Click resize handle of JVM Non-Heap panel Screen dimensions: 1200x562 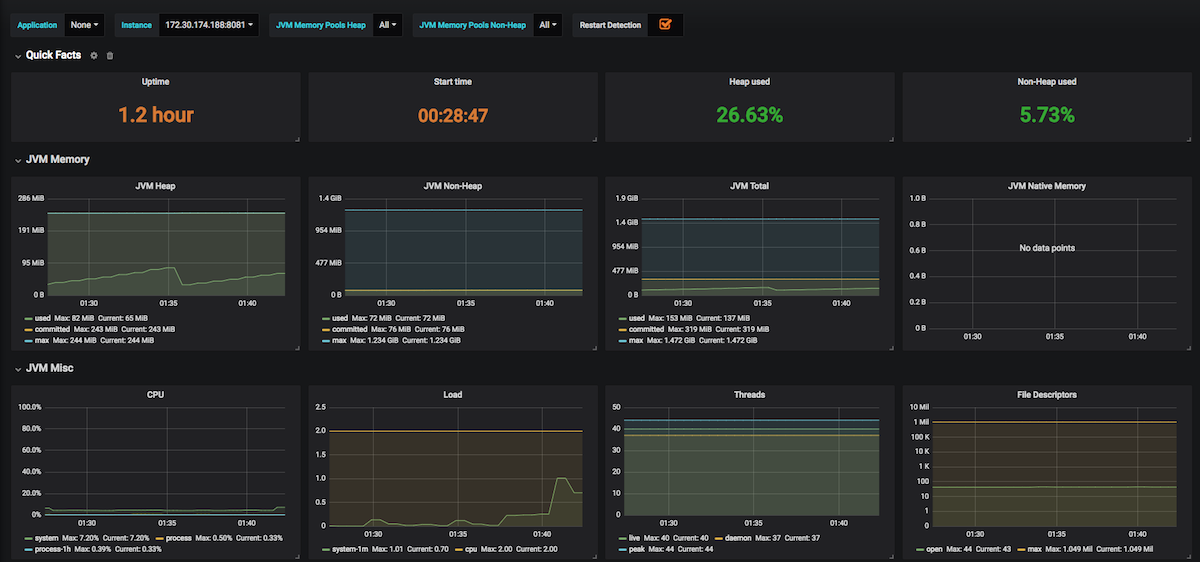coord(595,347)
